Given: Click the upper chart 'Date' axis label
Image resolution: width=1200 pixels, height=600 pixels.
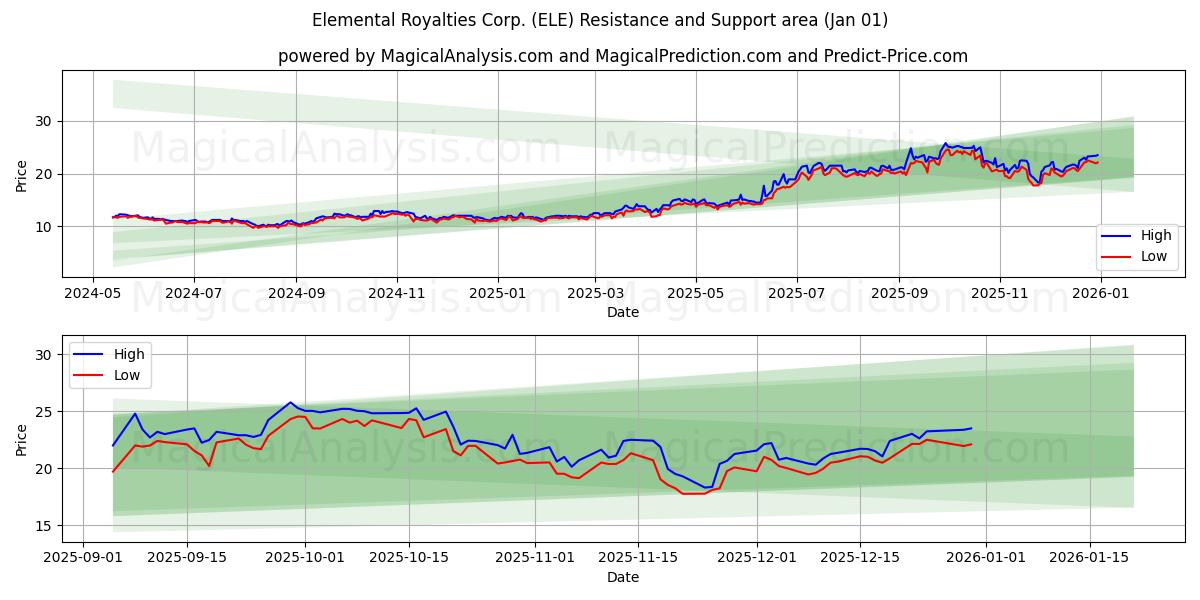Looking at the screenshot, I should 623,312.
